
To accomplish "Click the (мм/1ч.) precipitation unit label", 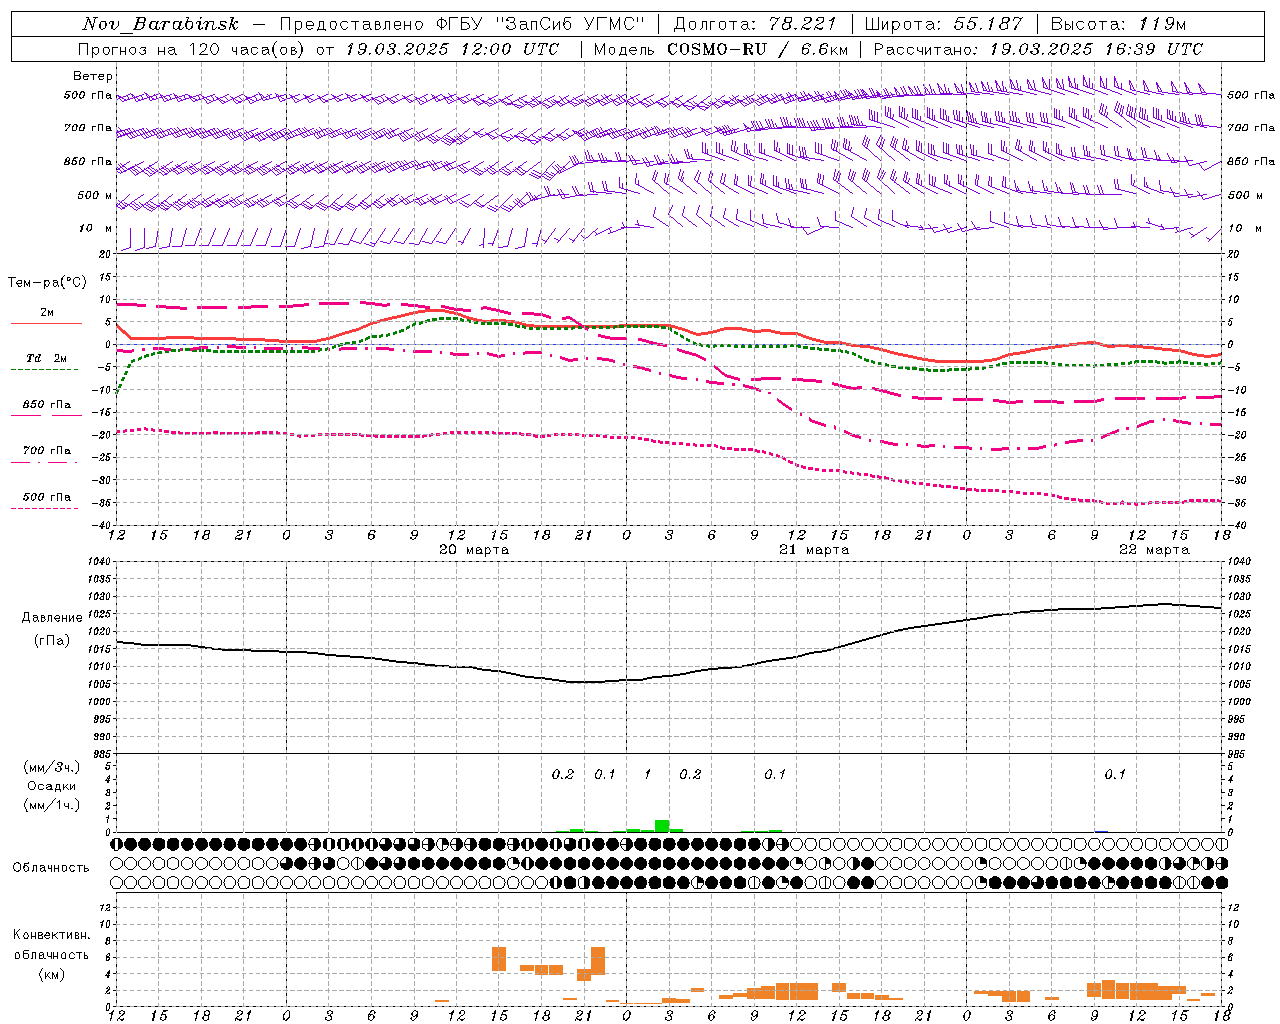I will (52, 805).
